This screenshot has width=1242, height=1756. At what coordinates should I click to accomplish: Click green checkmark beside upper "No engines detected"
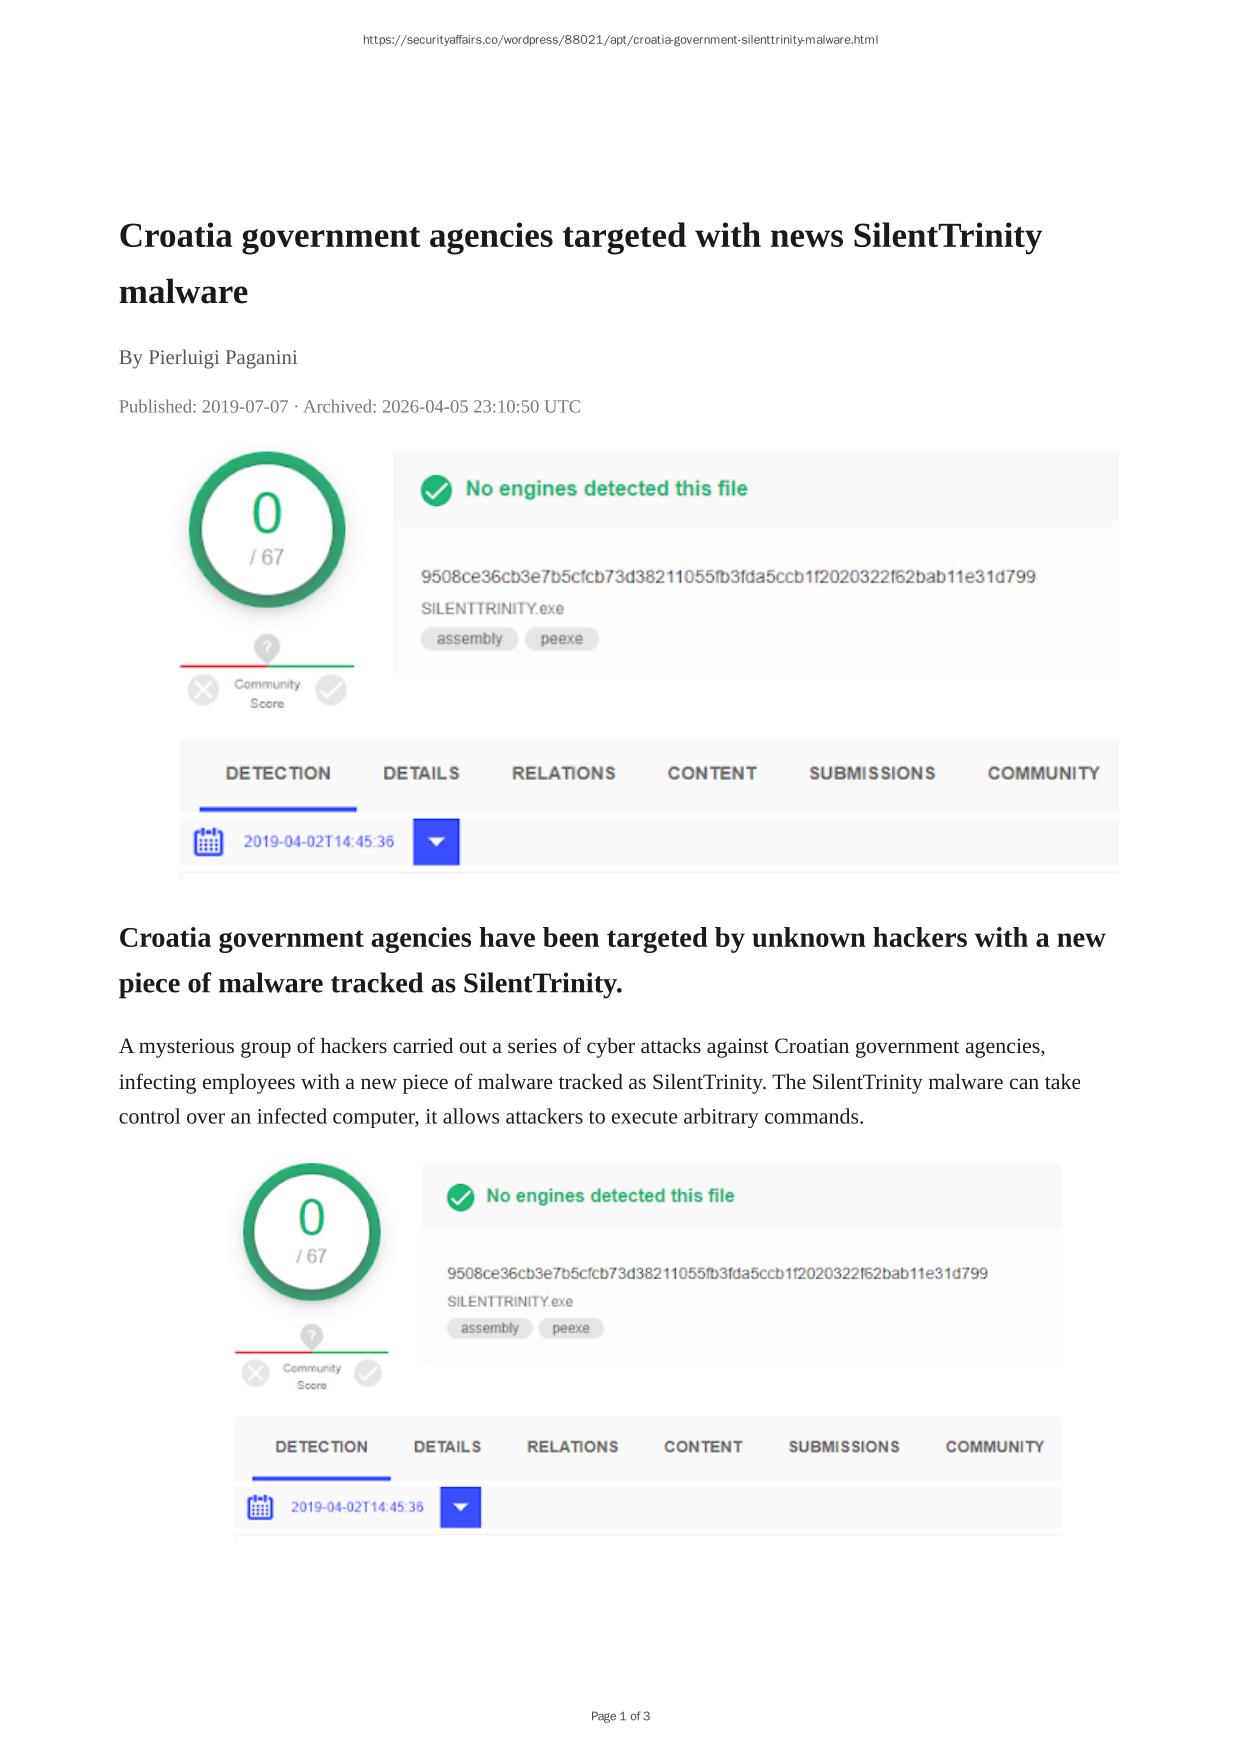436,490
